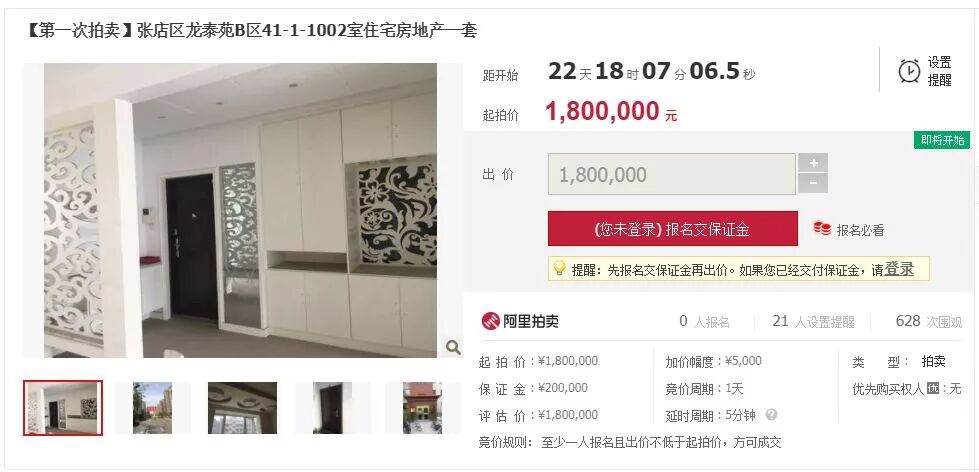Image resolution: width=979 pixels, height=472 pixels.
Task: Click the magnifier icon on main photo
Action: click(453, 347)
